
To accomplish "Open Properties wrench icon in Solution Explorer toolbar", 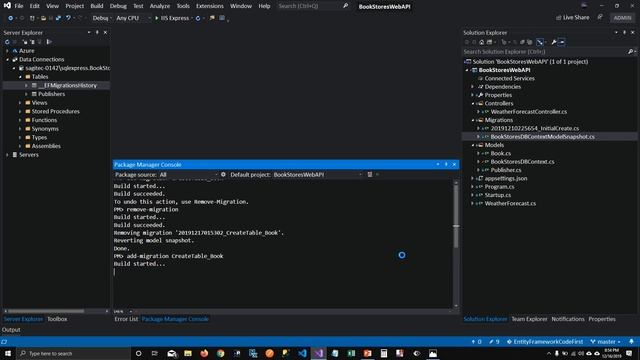I will click(554, 42).
